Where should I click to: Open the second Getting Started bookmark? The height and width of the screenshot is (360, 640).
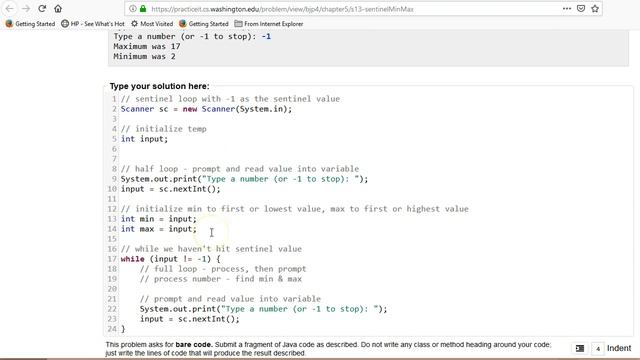click(204, 24)
